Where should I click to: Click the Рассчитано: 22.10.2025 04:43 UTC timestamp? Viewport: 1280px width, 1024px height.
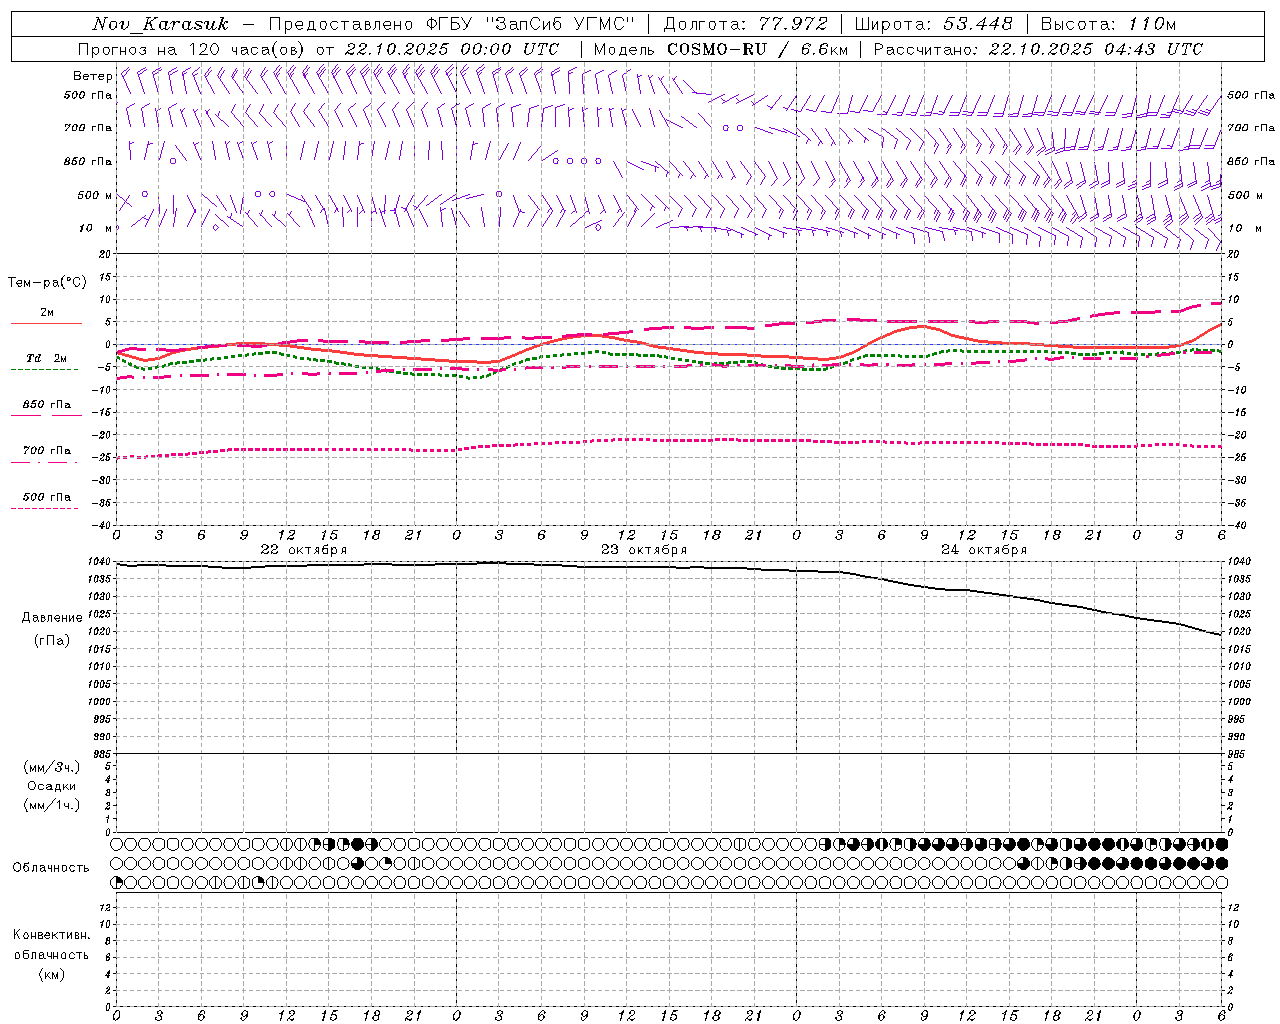pos(1038,49)
